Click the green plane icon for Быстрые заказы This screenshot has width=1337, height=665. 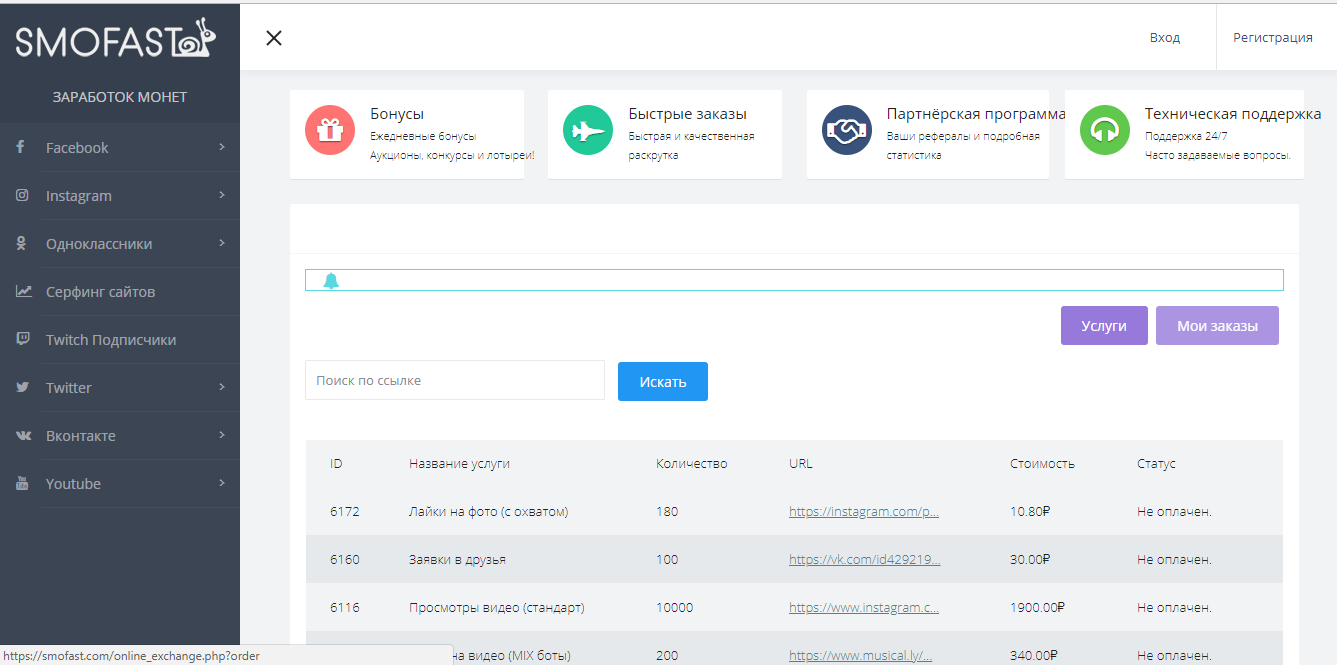(587, 130)
